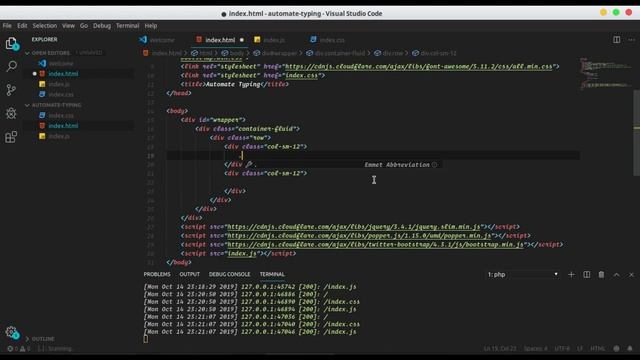Open the Search view icon
Viewport: 640px width, 360px height.
[x=11, y=66]
